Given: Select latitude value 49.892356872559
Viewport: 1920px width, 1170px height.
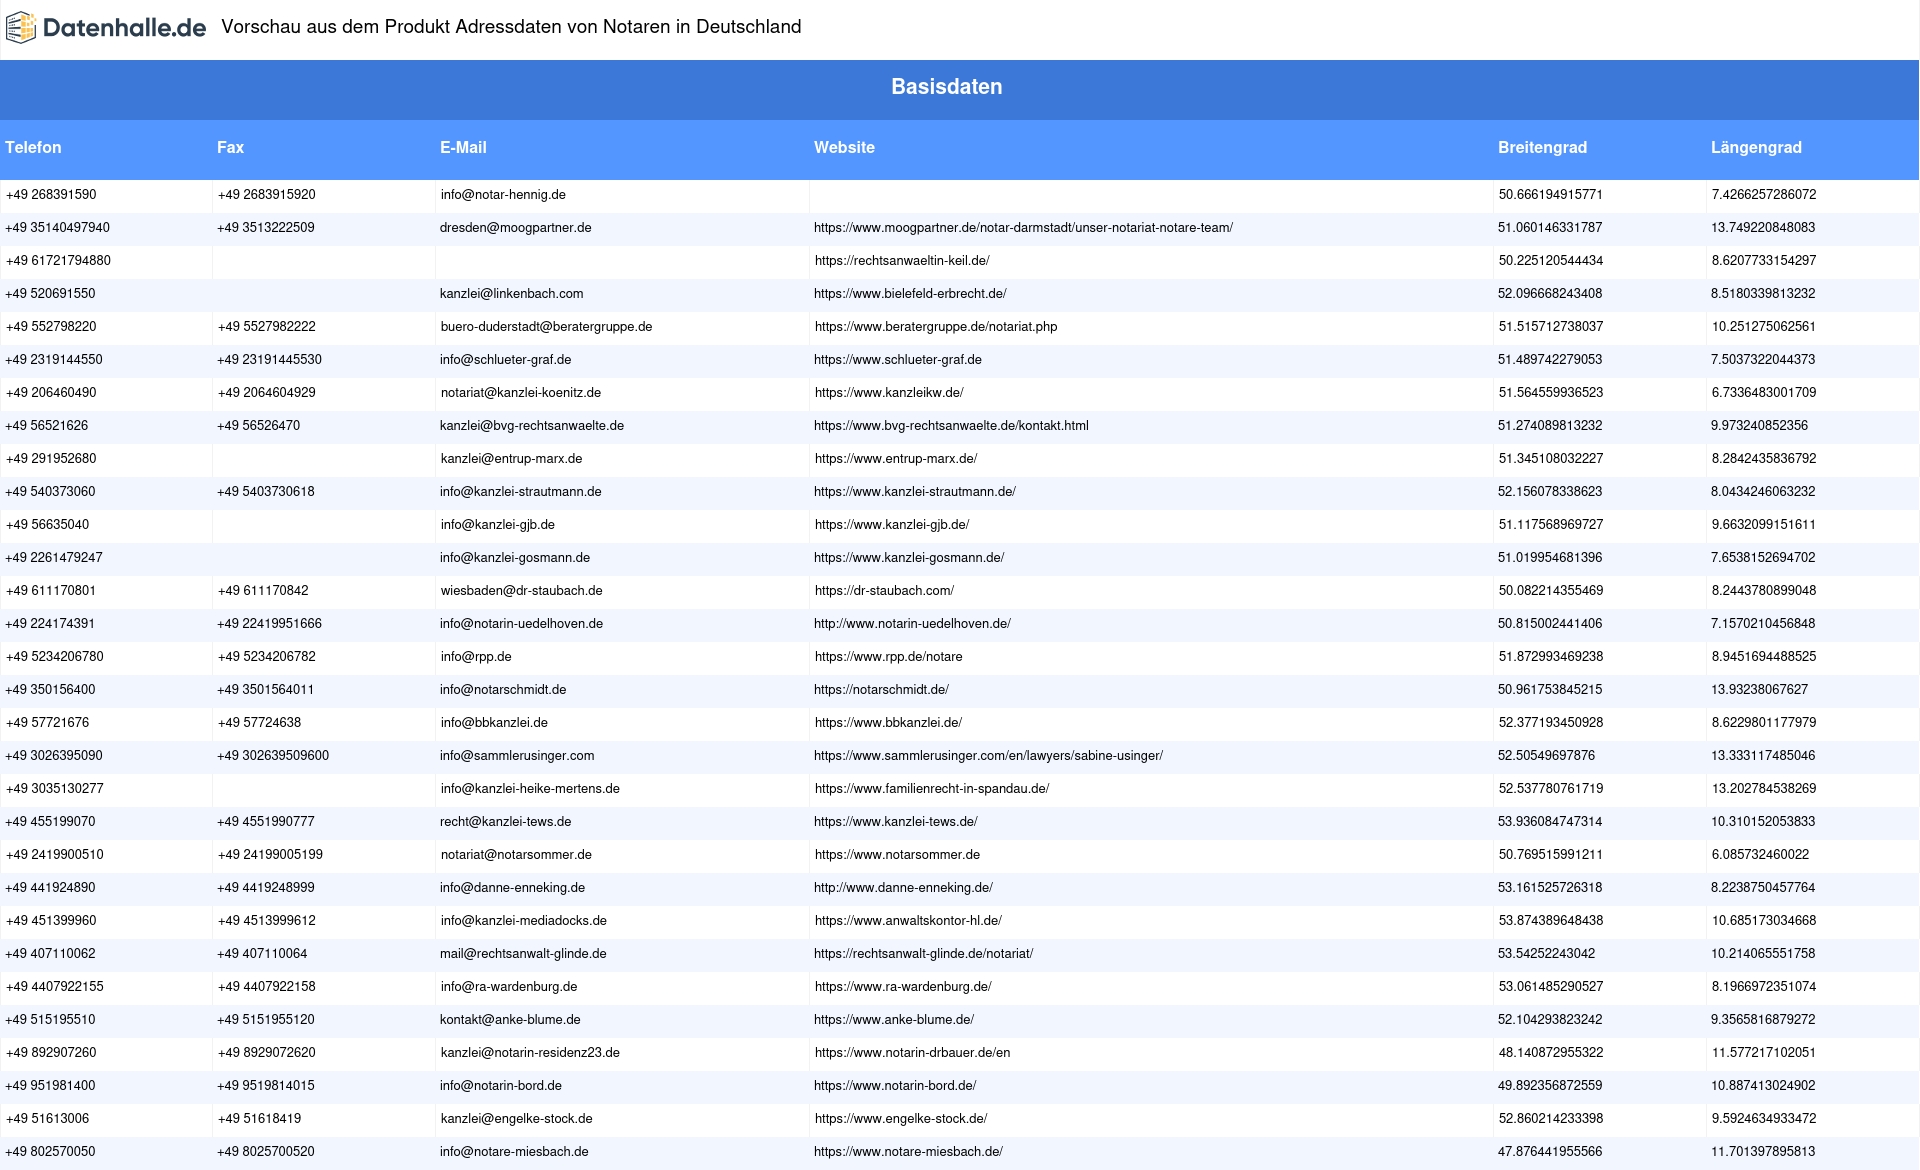Looking at the screenshot, I should [1550, 1086].
